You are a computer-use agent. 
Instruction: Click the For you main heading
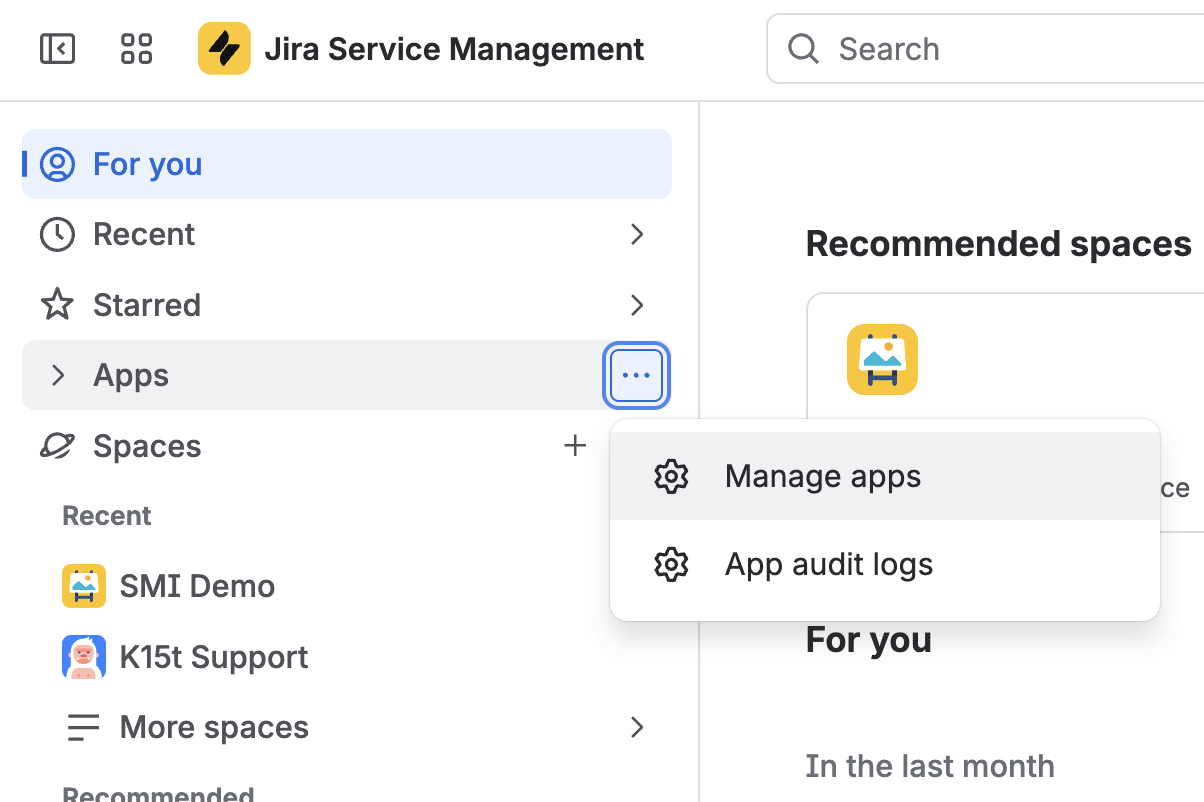coord(869,639)
